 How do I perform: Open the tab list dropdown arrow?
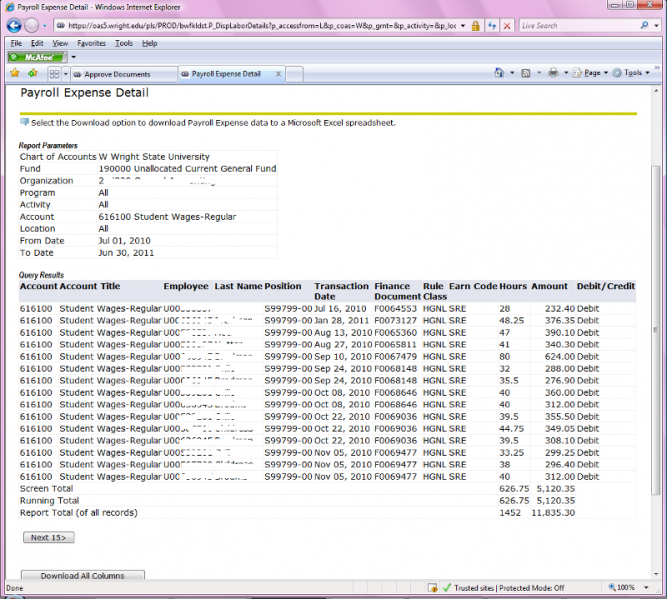coord(66,74)
